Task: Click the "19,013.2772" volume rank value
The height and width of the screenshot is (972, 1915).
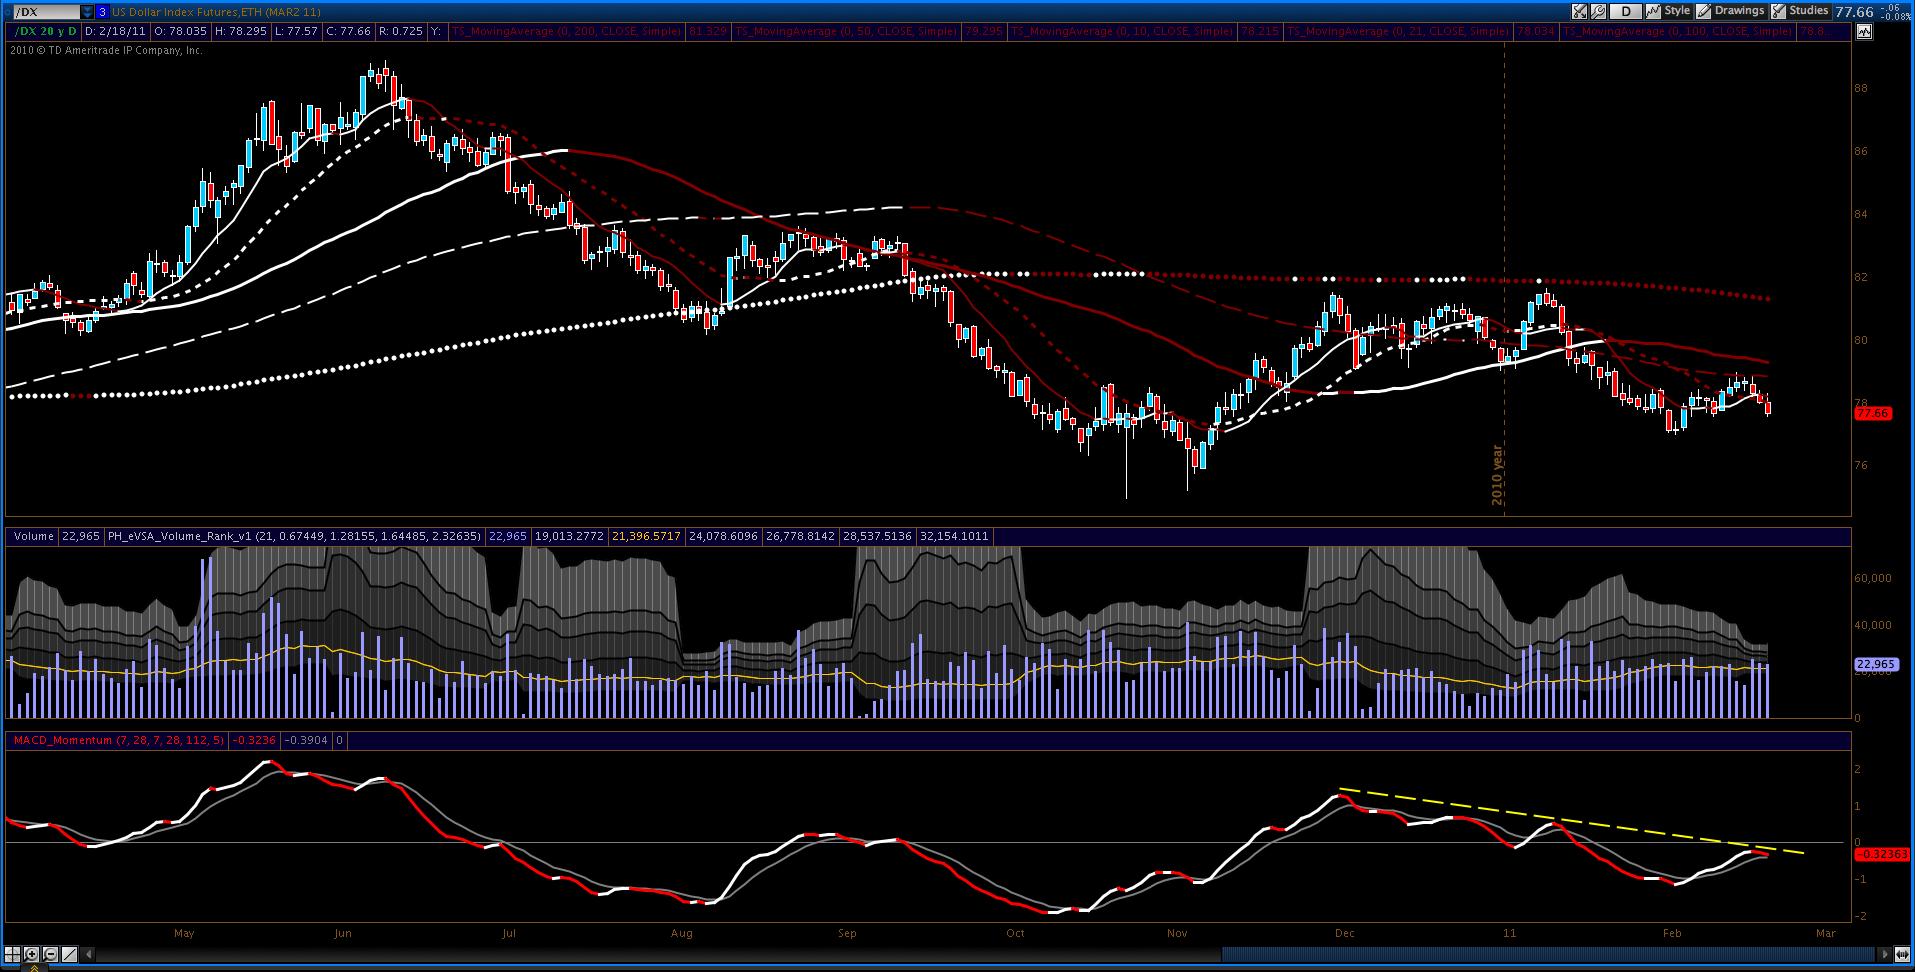Action: [571, 536]
